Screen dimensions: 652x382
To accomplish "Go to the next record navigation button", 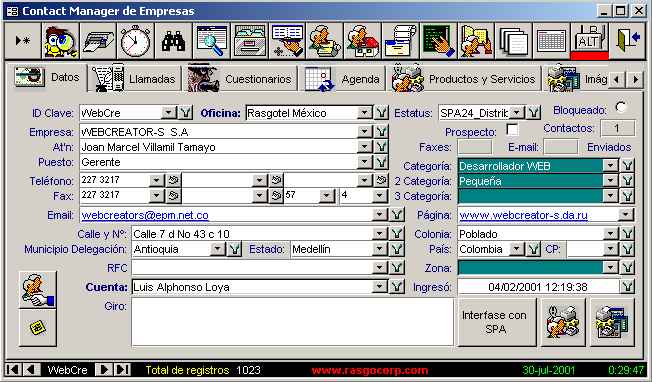I will click(x=104, y=370).
